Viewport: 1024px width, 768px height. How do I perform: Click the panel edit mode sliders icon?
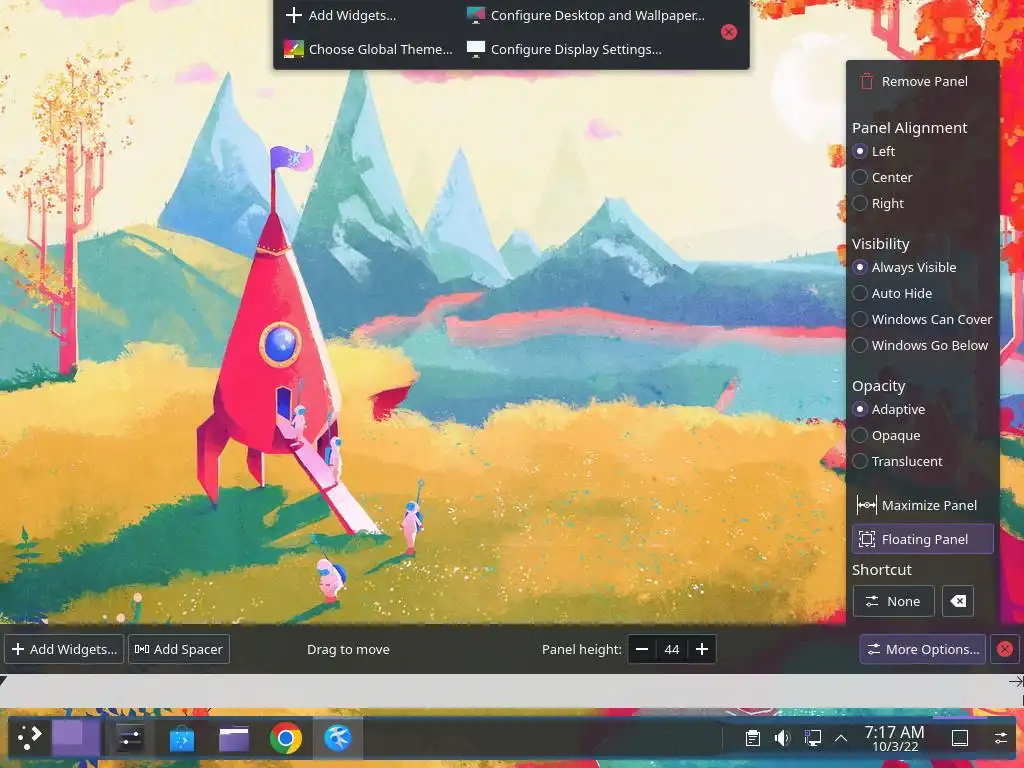(x=1000, y=738)
